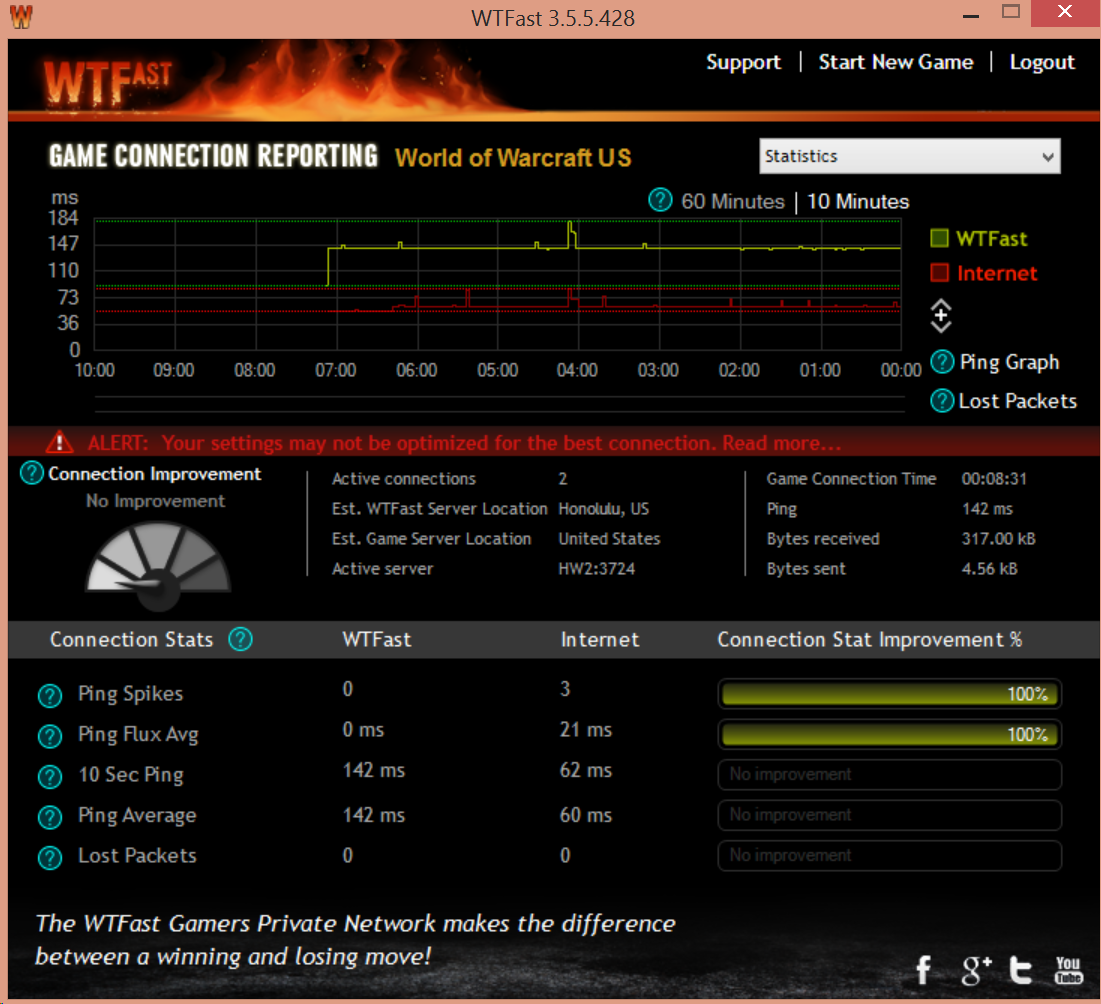Image resolution: width=1101 pixels, height=1004 pixels.
Task: Open Ping Flux Avg help icon
Action: (50, 736)
